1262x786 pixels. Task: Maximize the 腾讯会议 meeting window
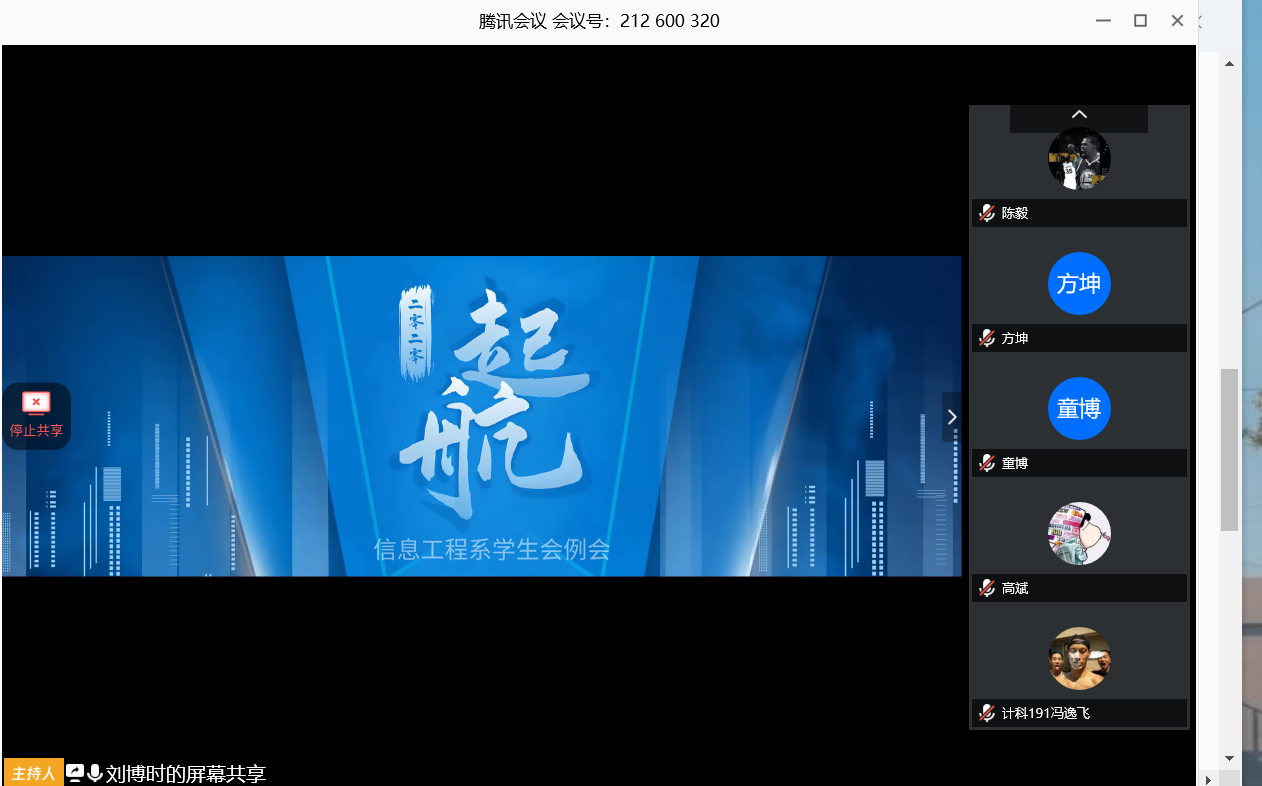1140,21
